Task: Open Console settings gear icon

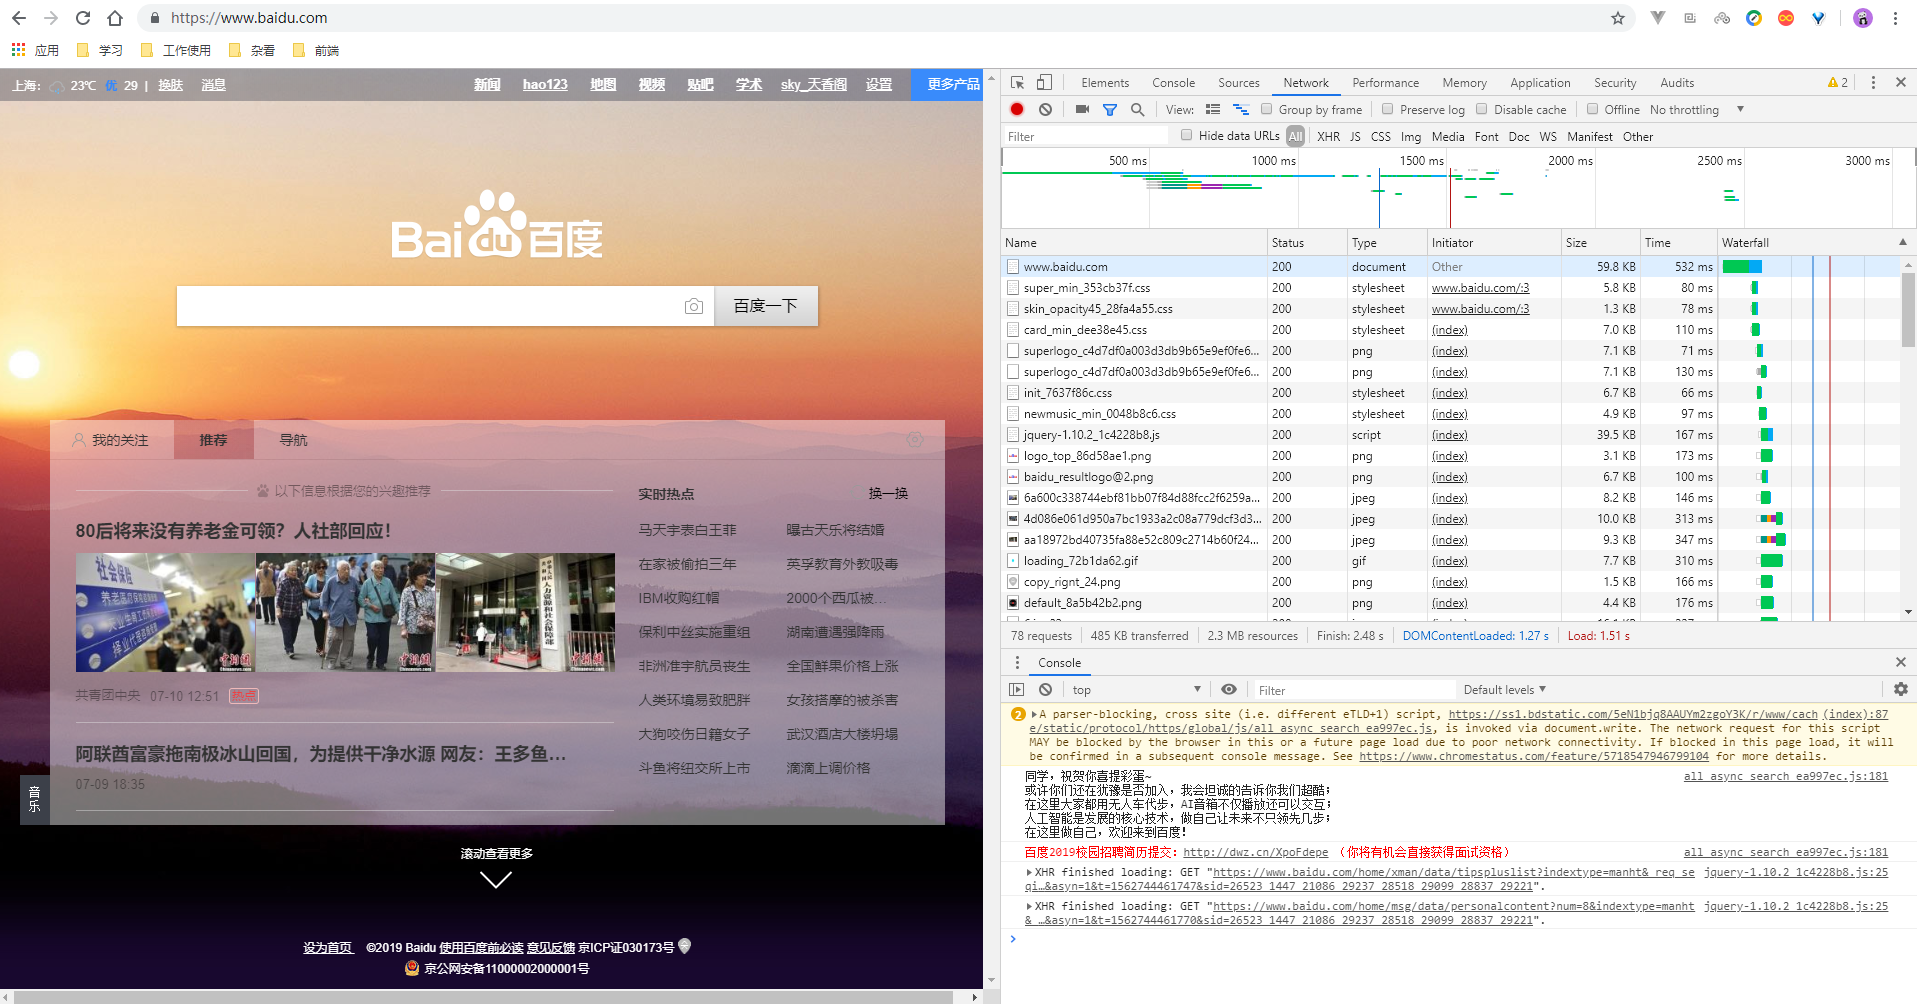Action: [x=1901, y=689]
